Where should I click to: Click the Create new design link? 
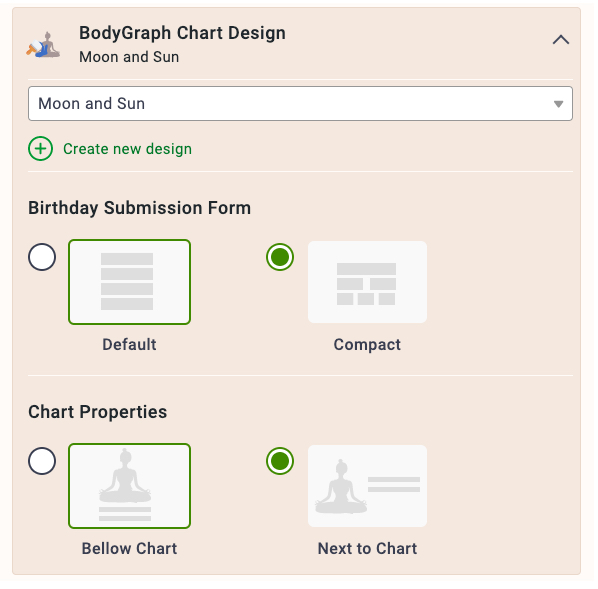(x=127, y=149)
